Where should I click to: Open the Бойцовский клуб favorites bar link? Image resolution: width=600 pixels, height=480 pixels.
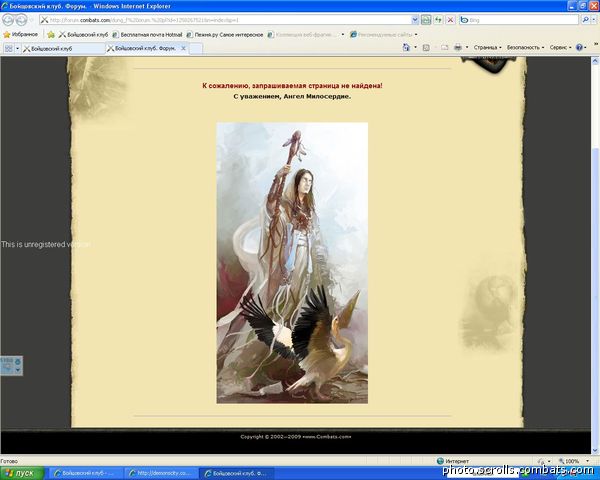coord(83,34)
